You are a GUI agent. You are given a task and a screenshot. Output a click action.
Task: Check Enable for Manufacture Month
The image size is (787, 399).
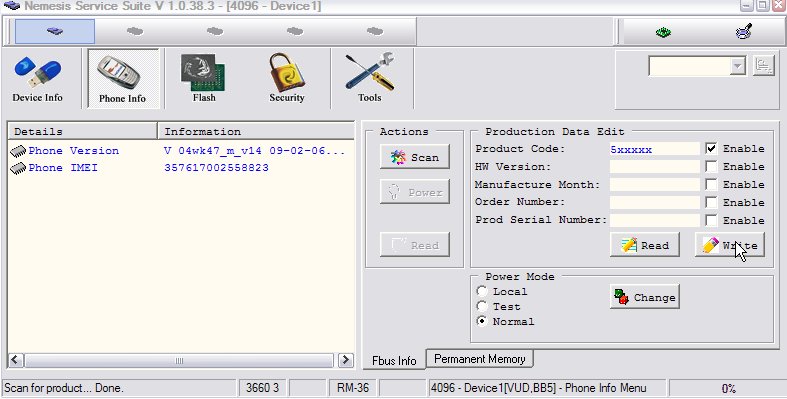click(x=711, y=185)
